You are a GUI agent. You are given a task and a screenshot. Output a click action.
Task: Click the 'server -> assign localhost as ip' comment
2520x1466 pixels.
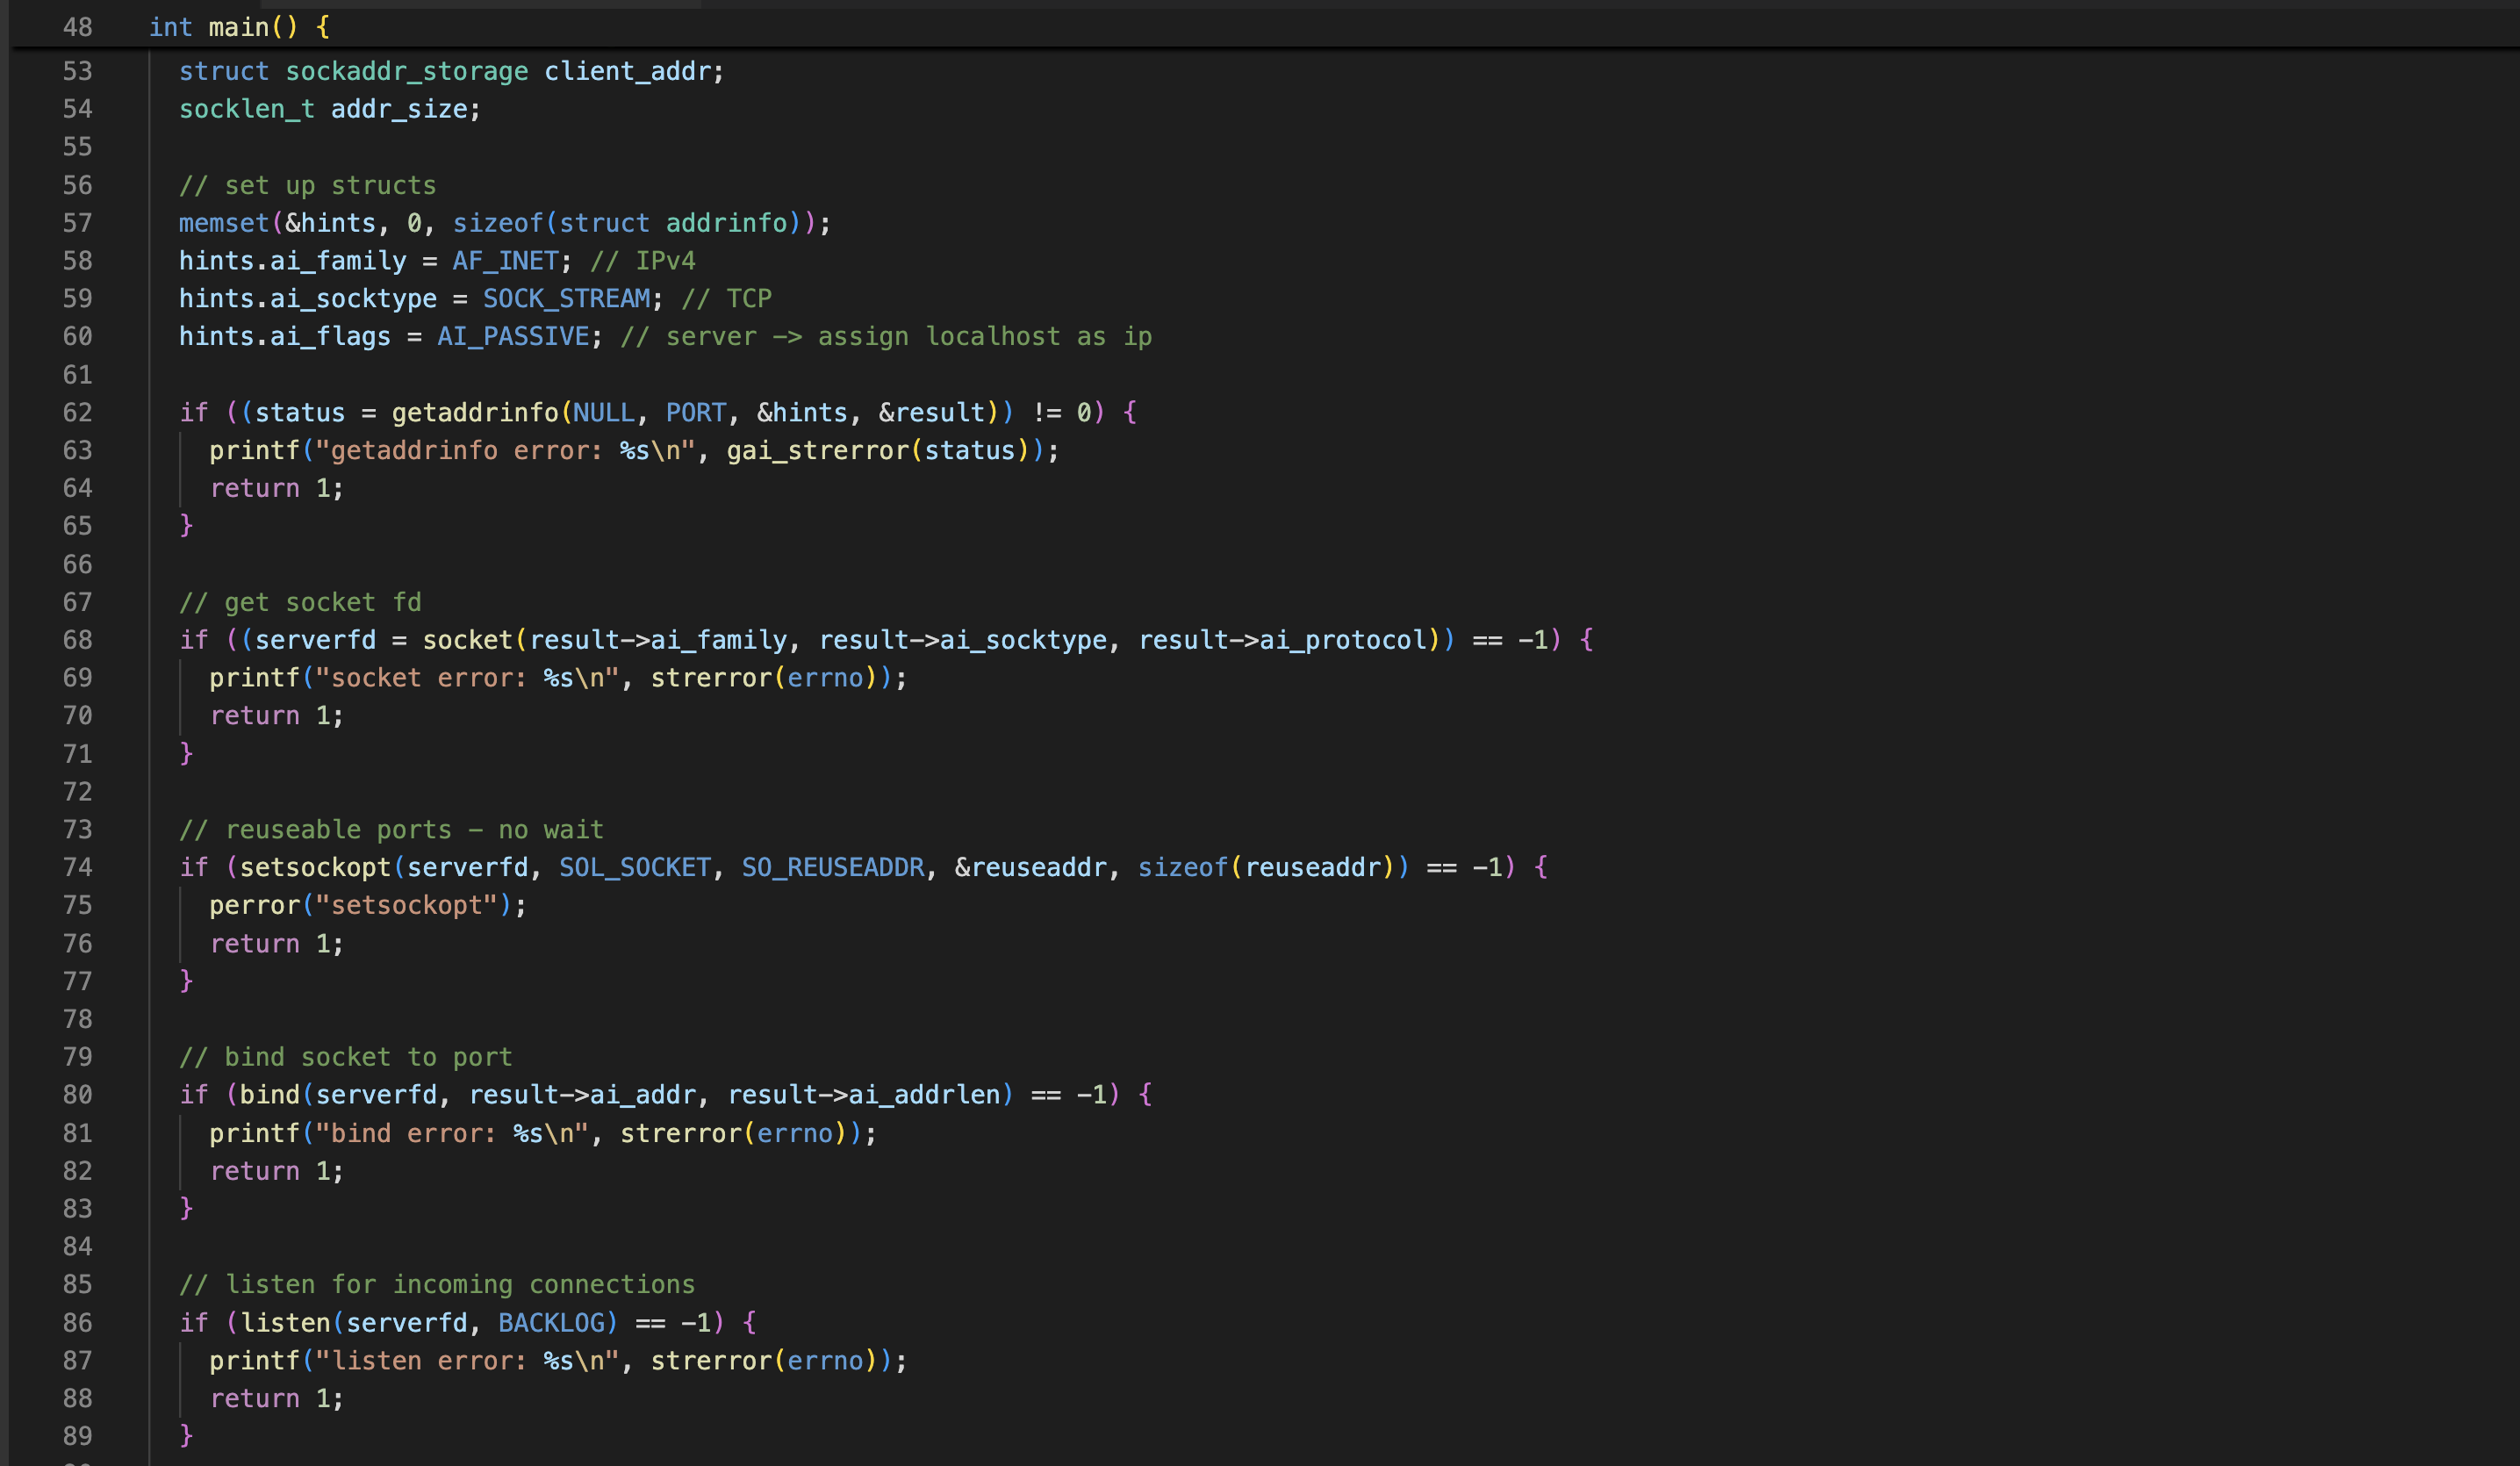pos(886,337)
